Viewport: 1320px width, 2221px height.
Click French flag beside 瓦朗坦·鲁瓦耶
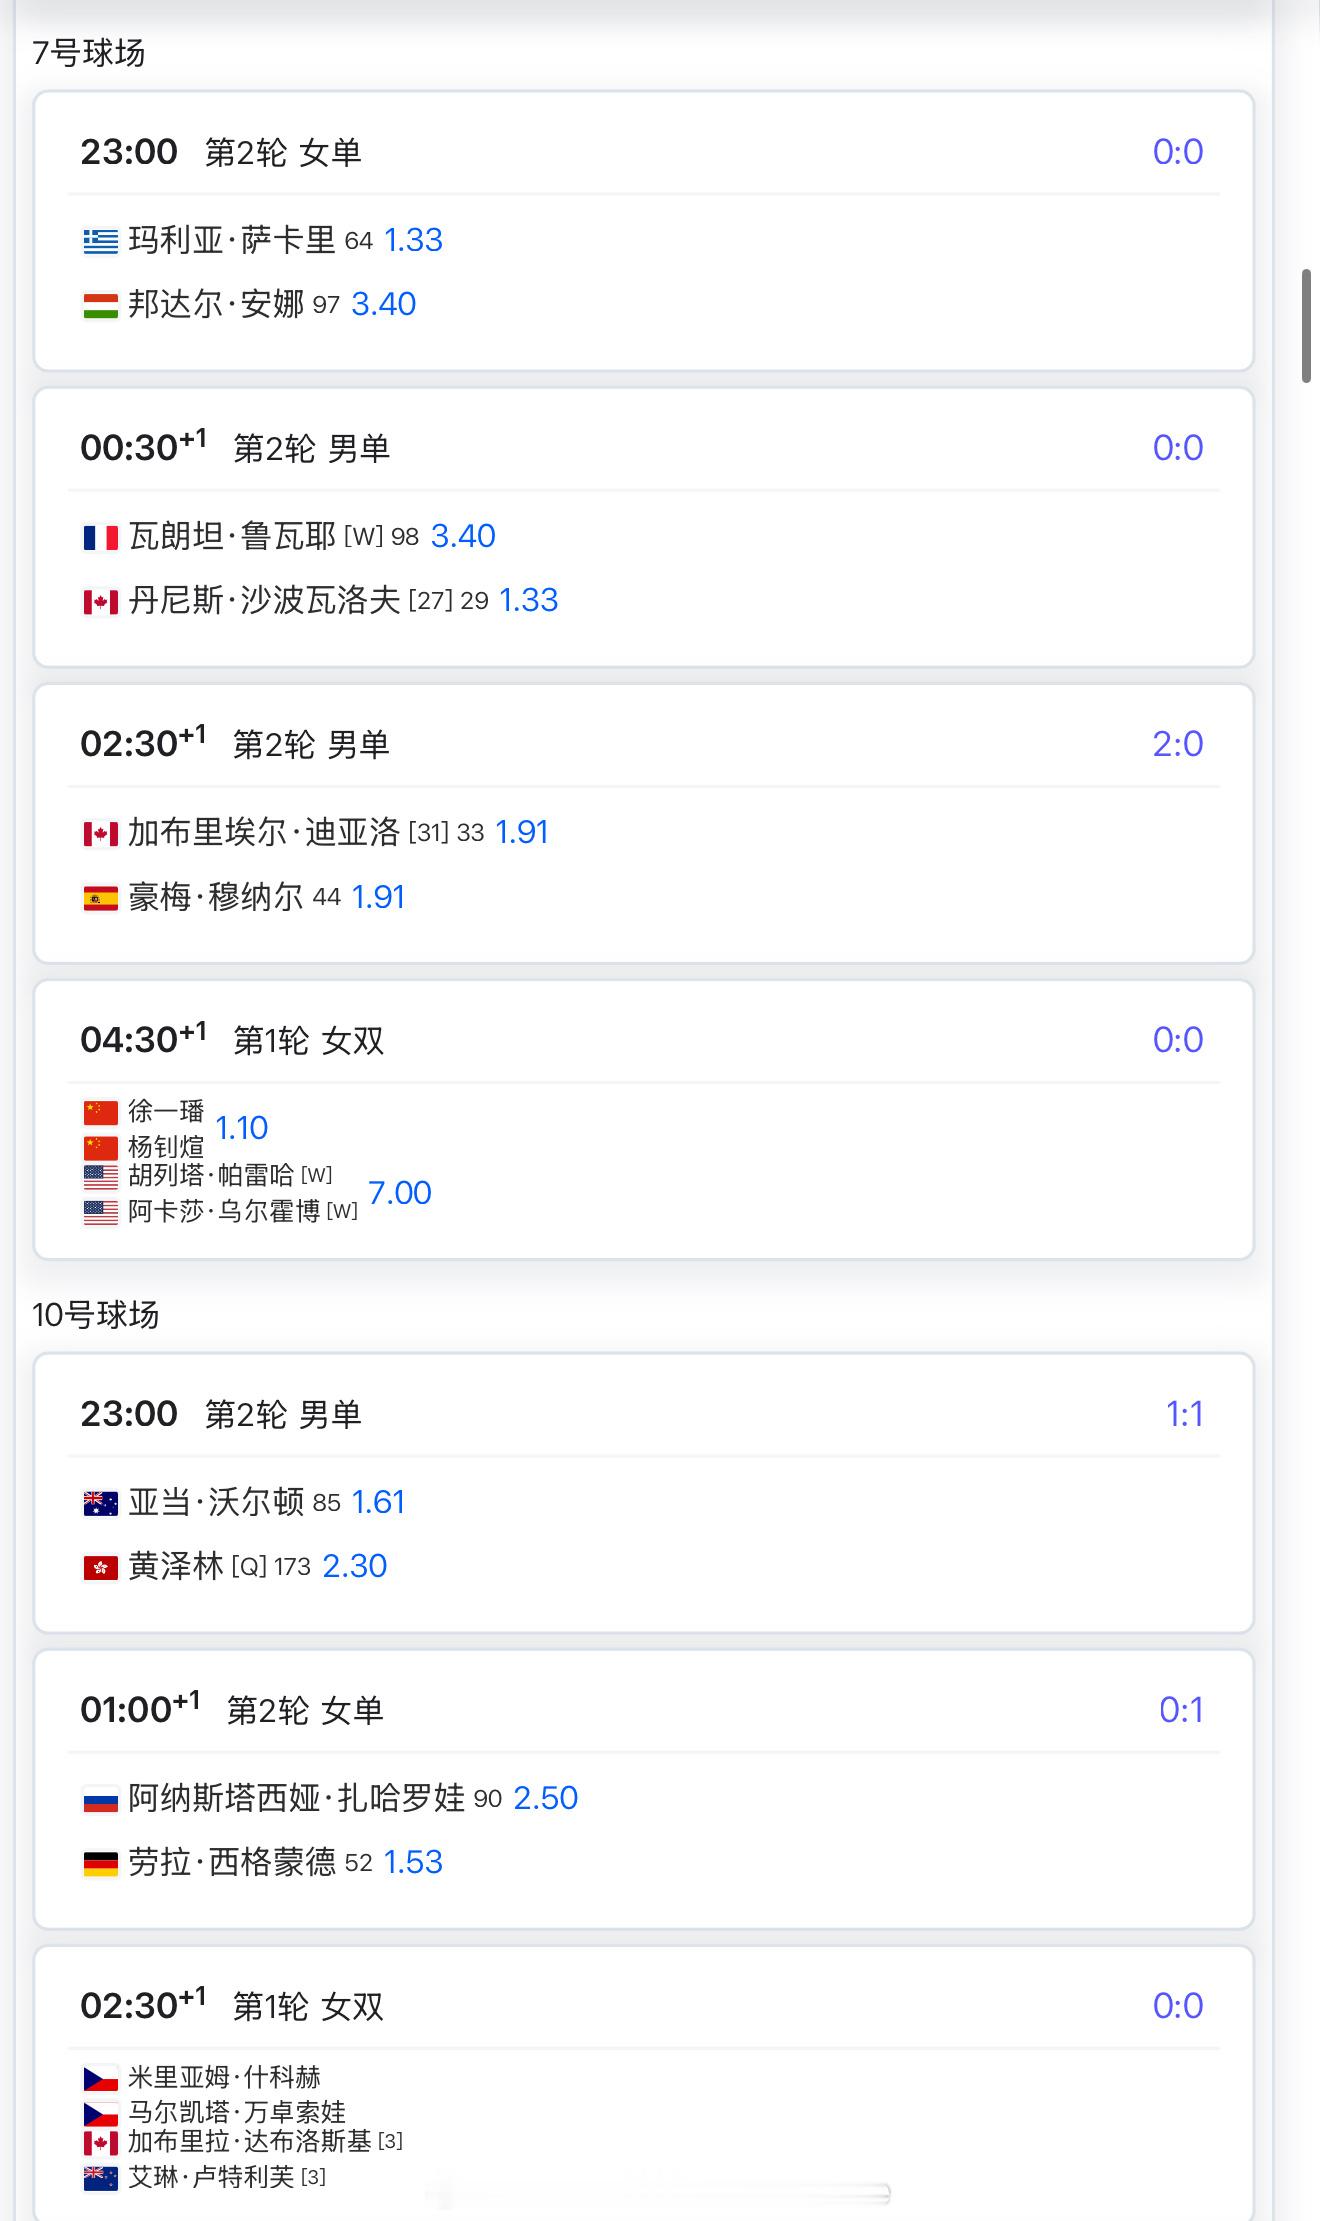pos(100,537)
